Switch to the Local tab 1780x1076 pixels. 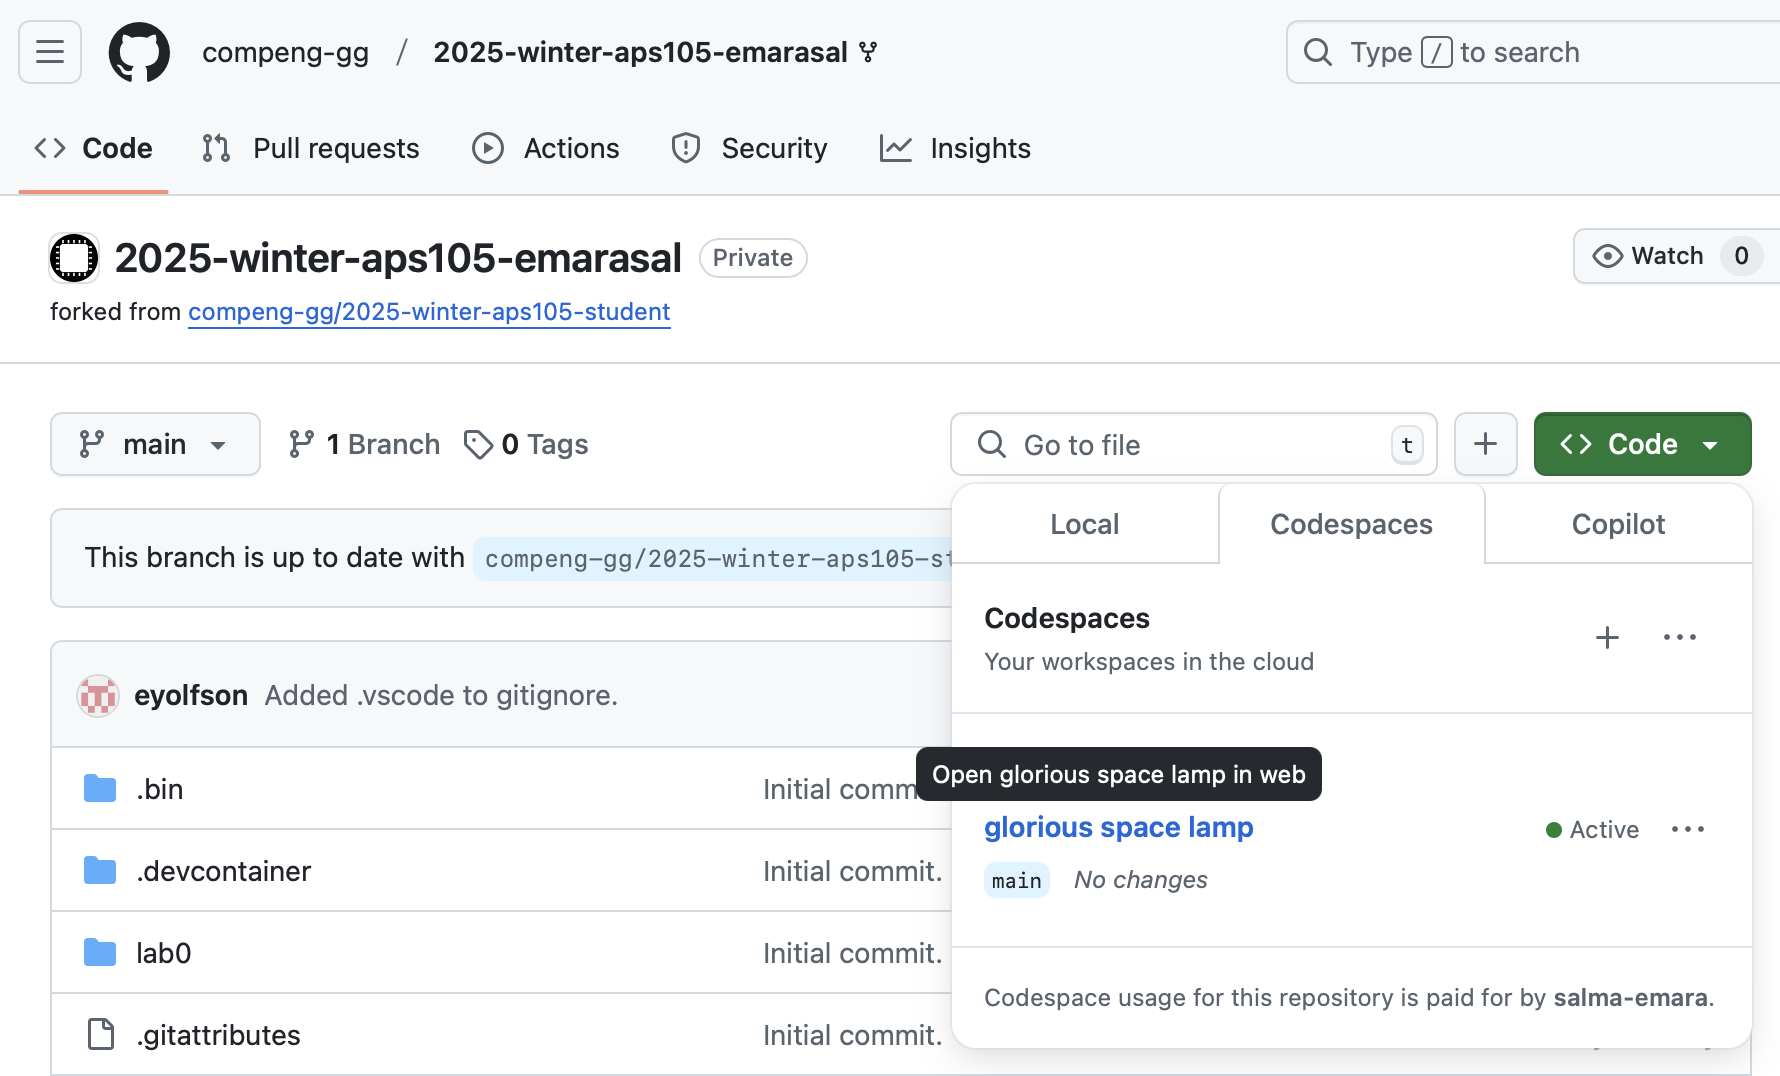tap(1084, 524)
